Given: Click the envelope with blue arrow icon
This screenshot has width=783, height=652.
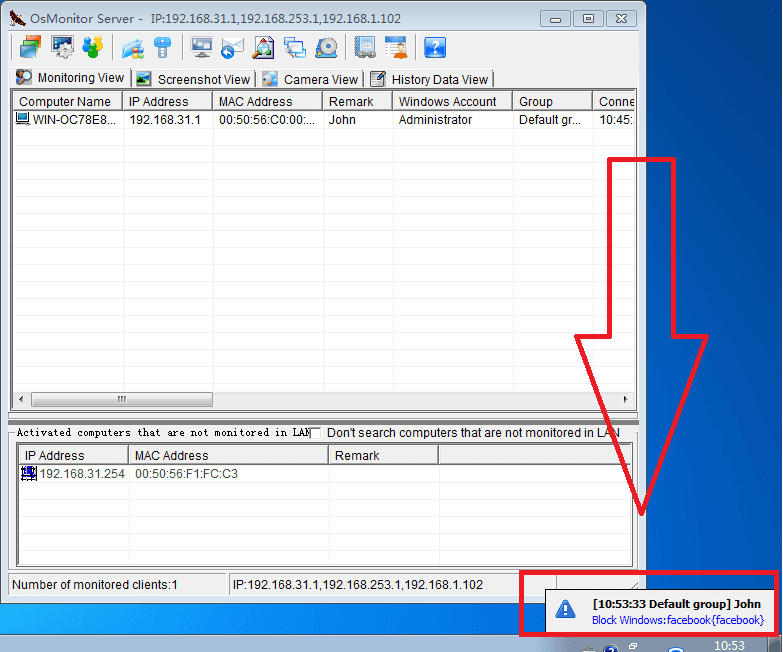Looking at the screenshot, I should coord(232,47).
